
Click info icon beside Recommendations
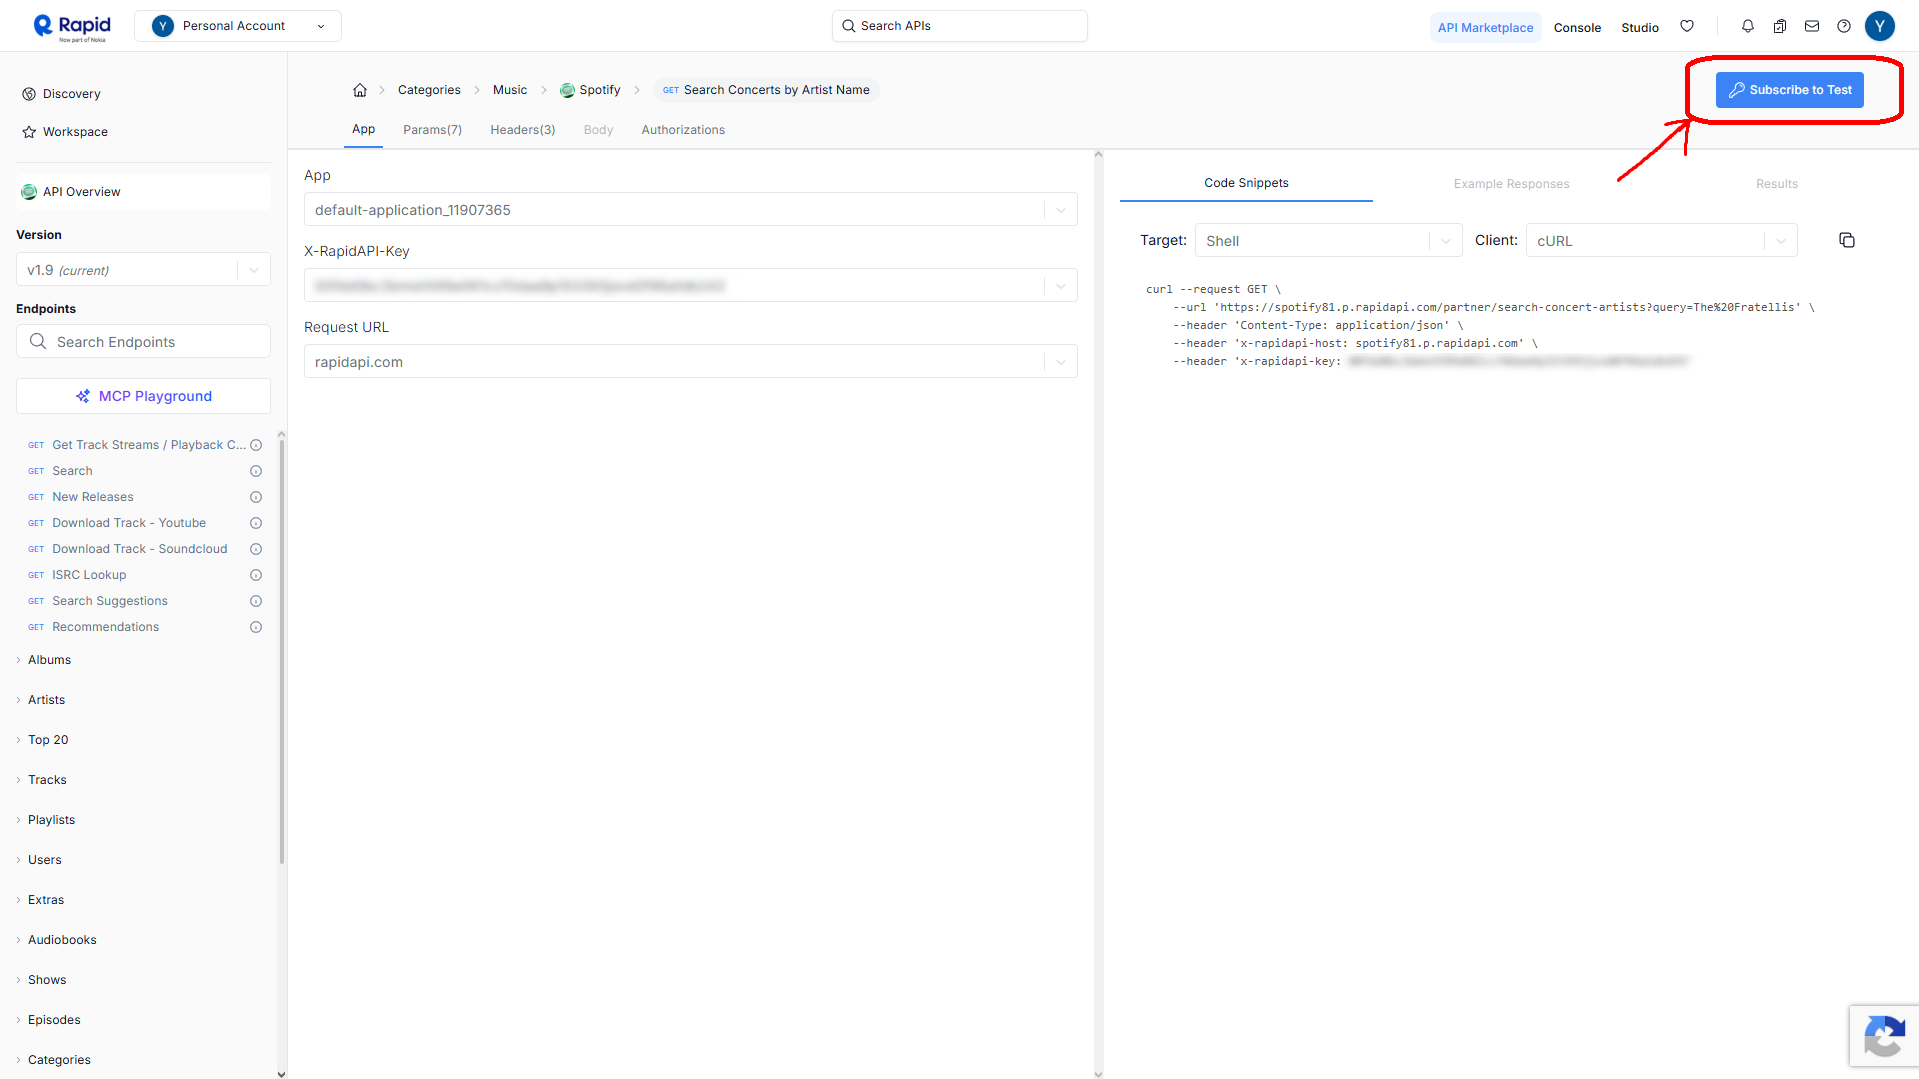pyautogui.click(x=256, y=627)
